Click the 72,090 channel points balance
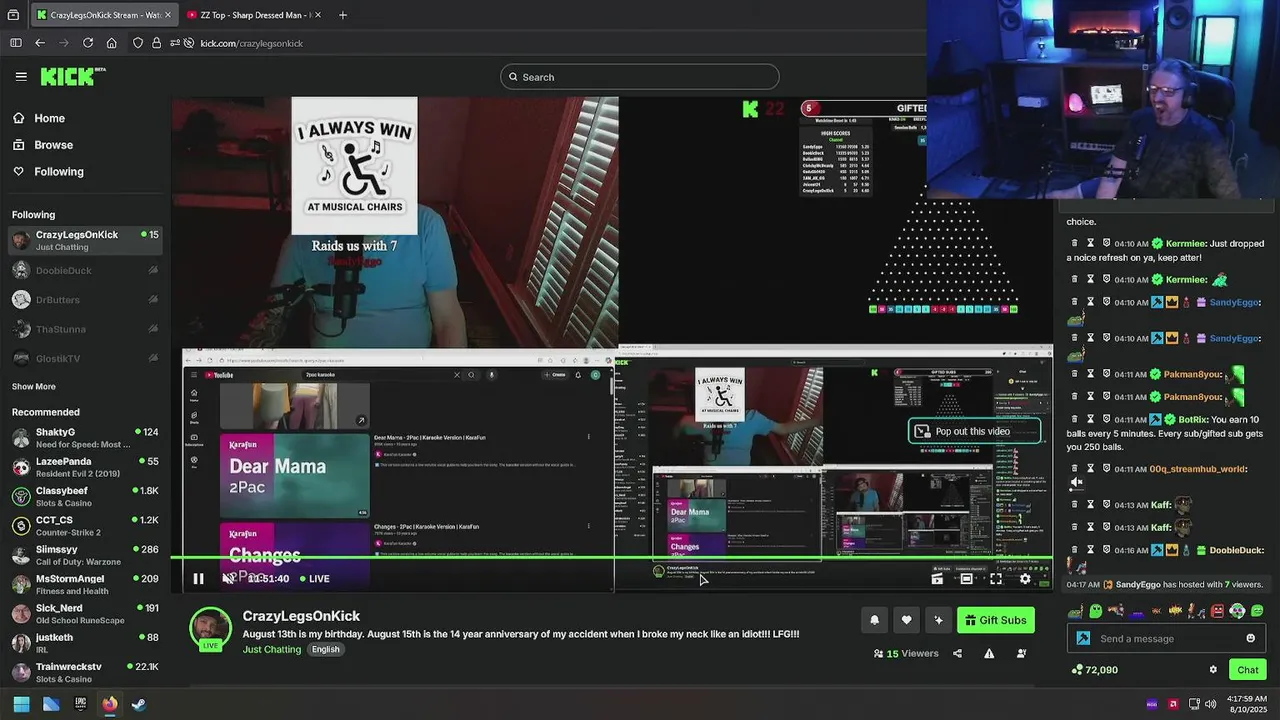The image size is (1280, 720). (1095, 670)
